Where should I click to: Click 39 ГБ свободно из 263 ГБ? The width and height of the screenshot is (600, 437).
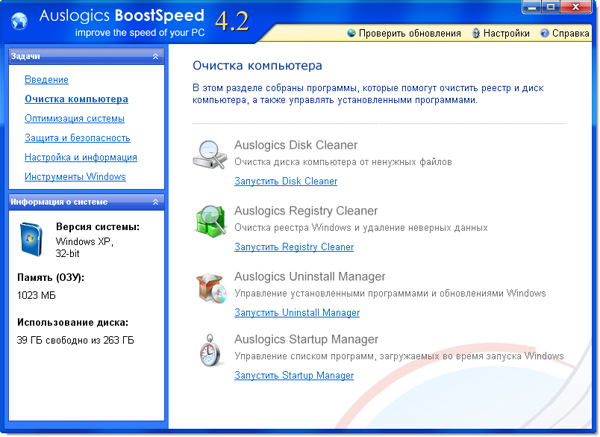coord(75,340)
